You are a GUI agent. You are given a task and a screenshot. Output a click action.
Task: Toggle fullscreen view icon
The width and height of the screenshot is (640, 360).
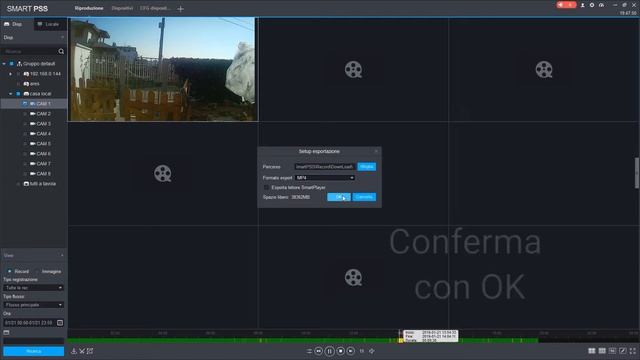pyautogui.click(x=633, y=351)
